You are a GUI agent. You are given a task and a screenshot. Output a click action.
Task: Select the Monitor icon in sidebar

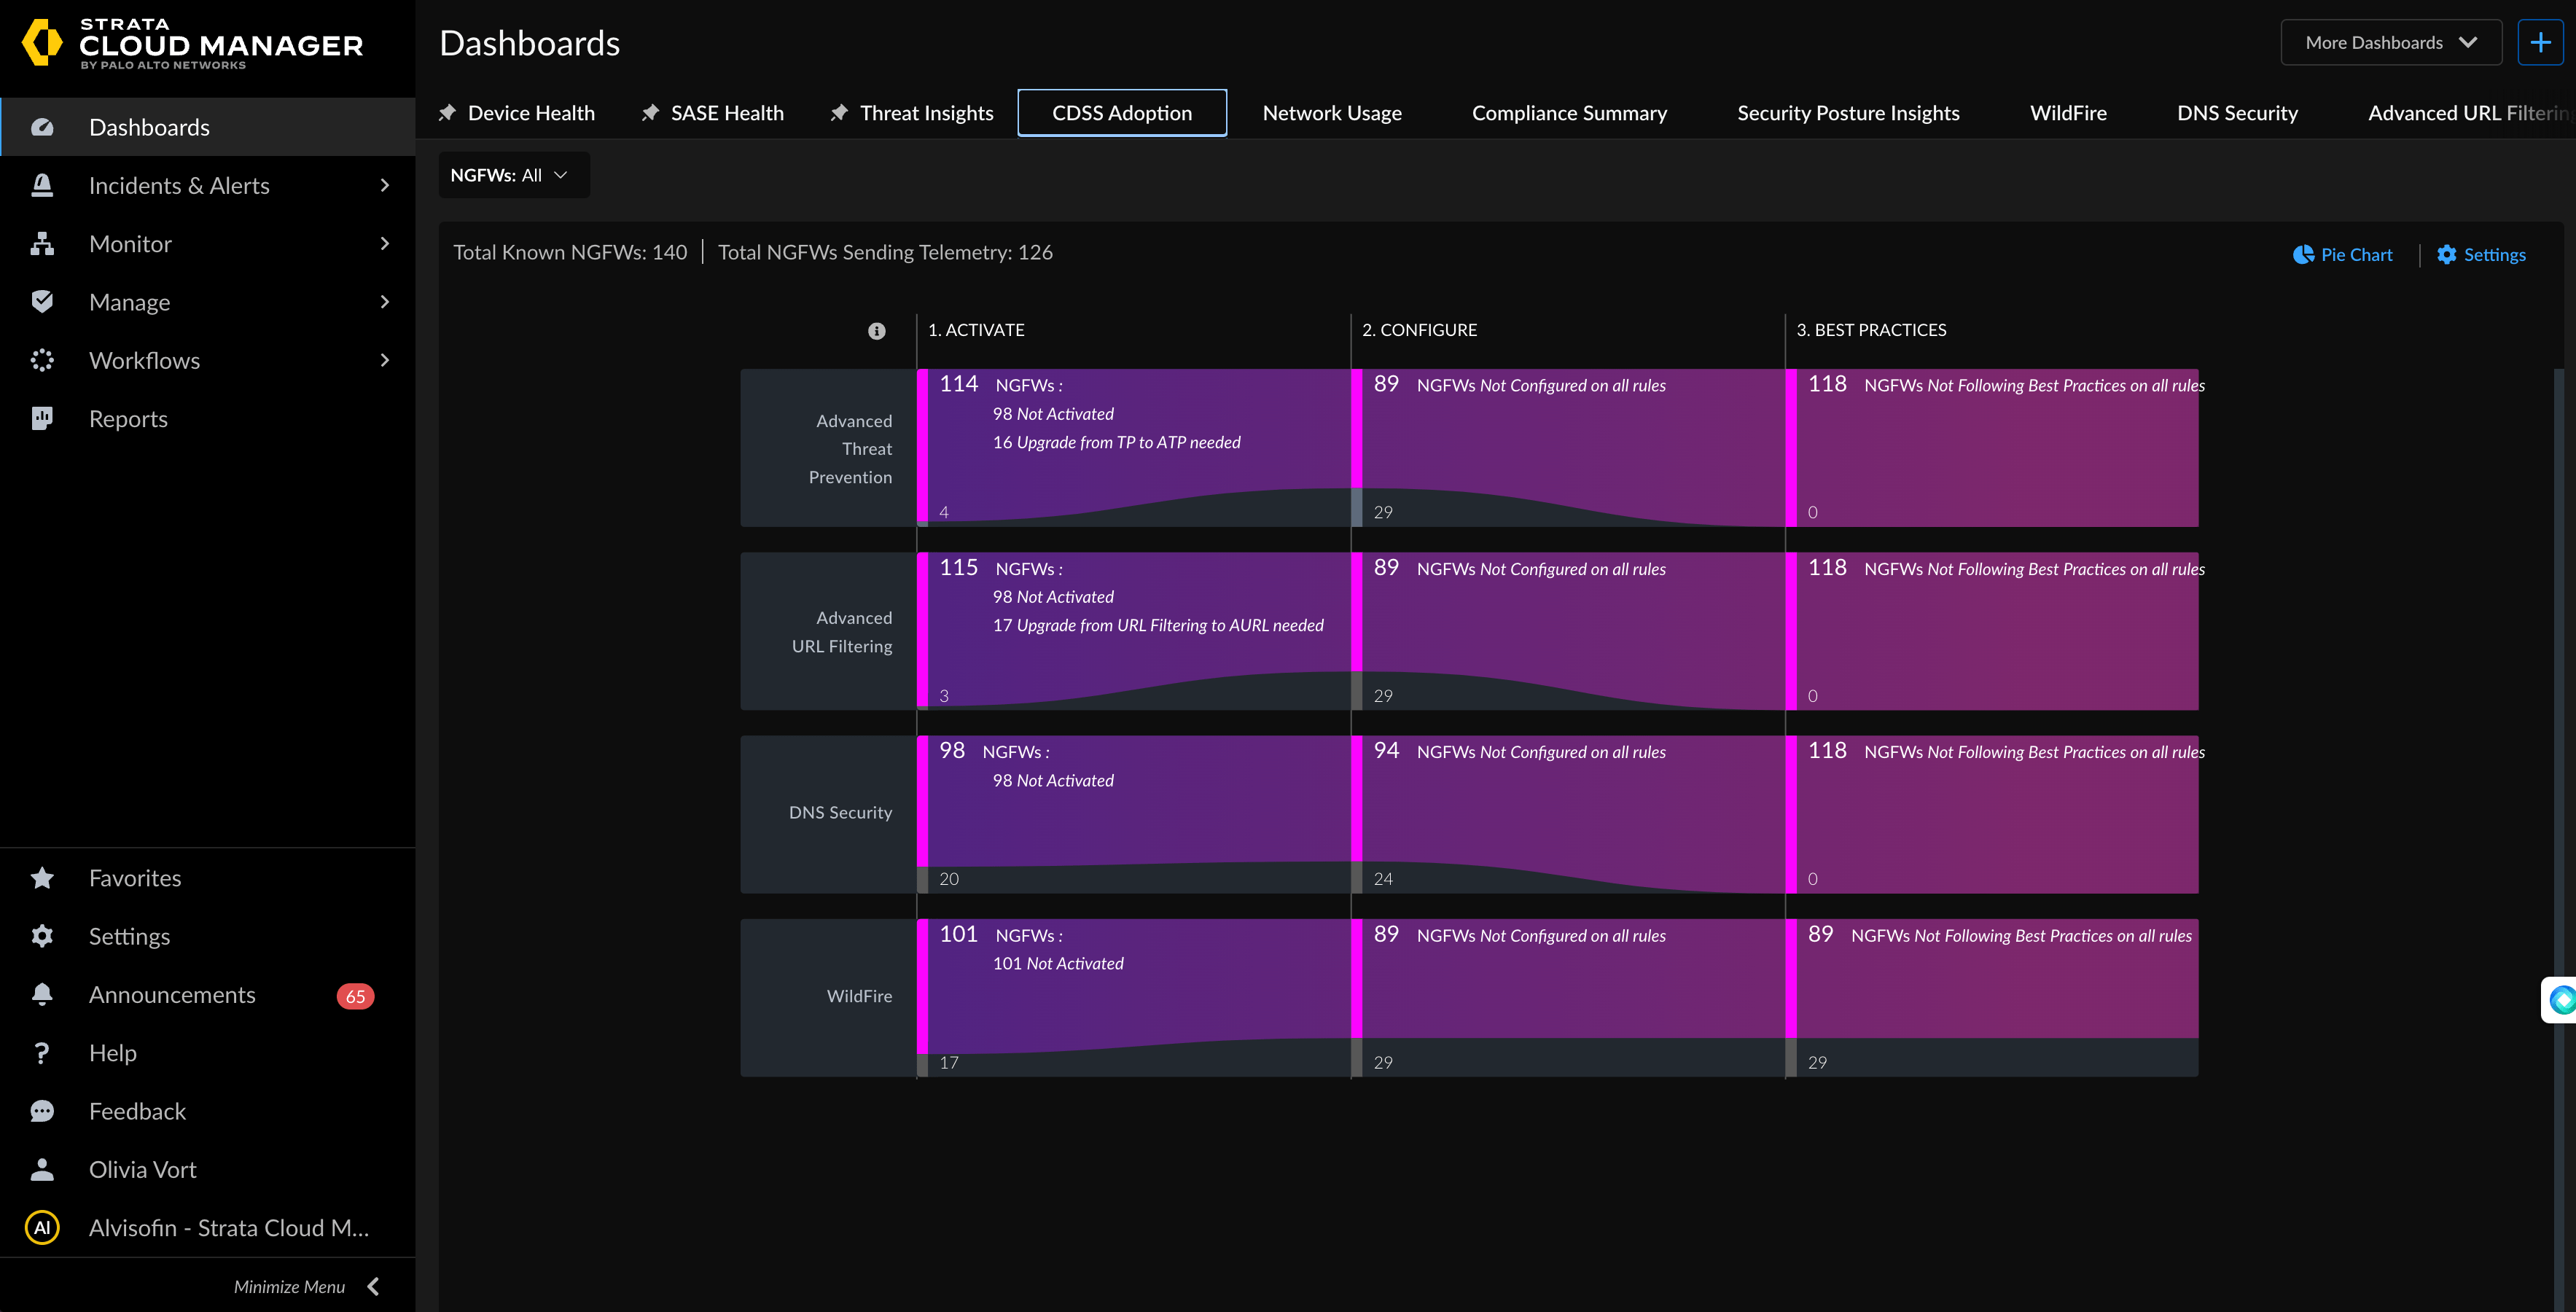[42, 243]
